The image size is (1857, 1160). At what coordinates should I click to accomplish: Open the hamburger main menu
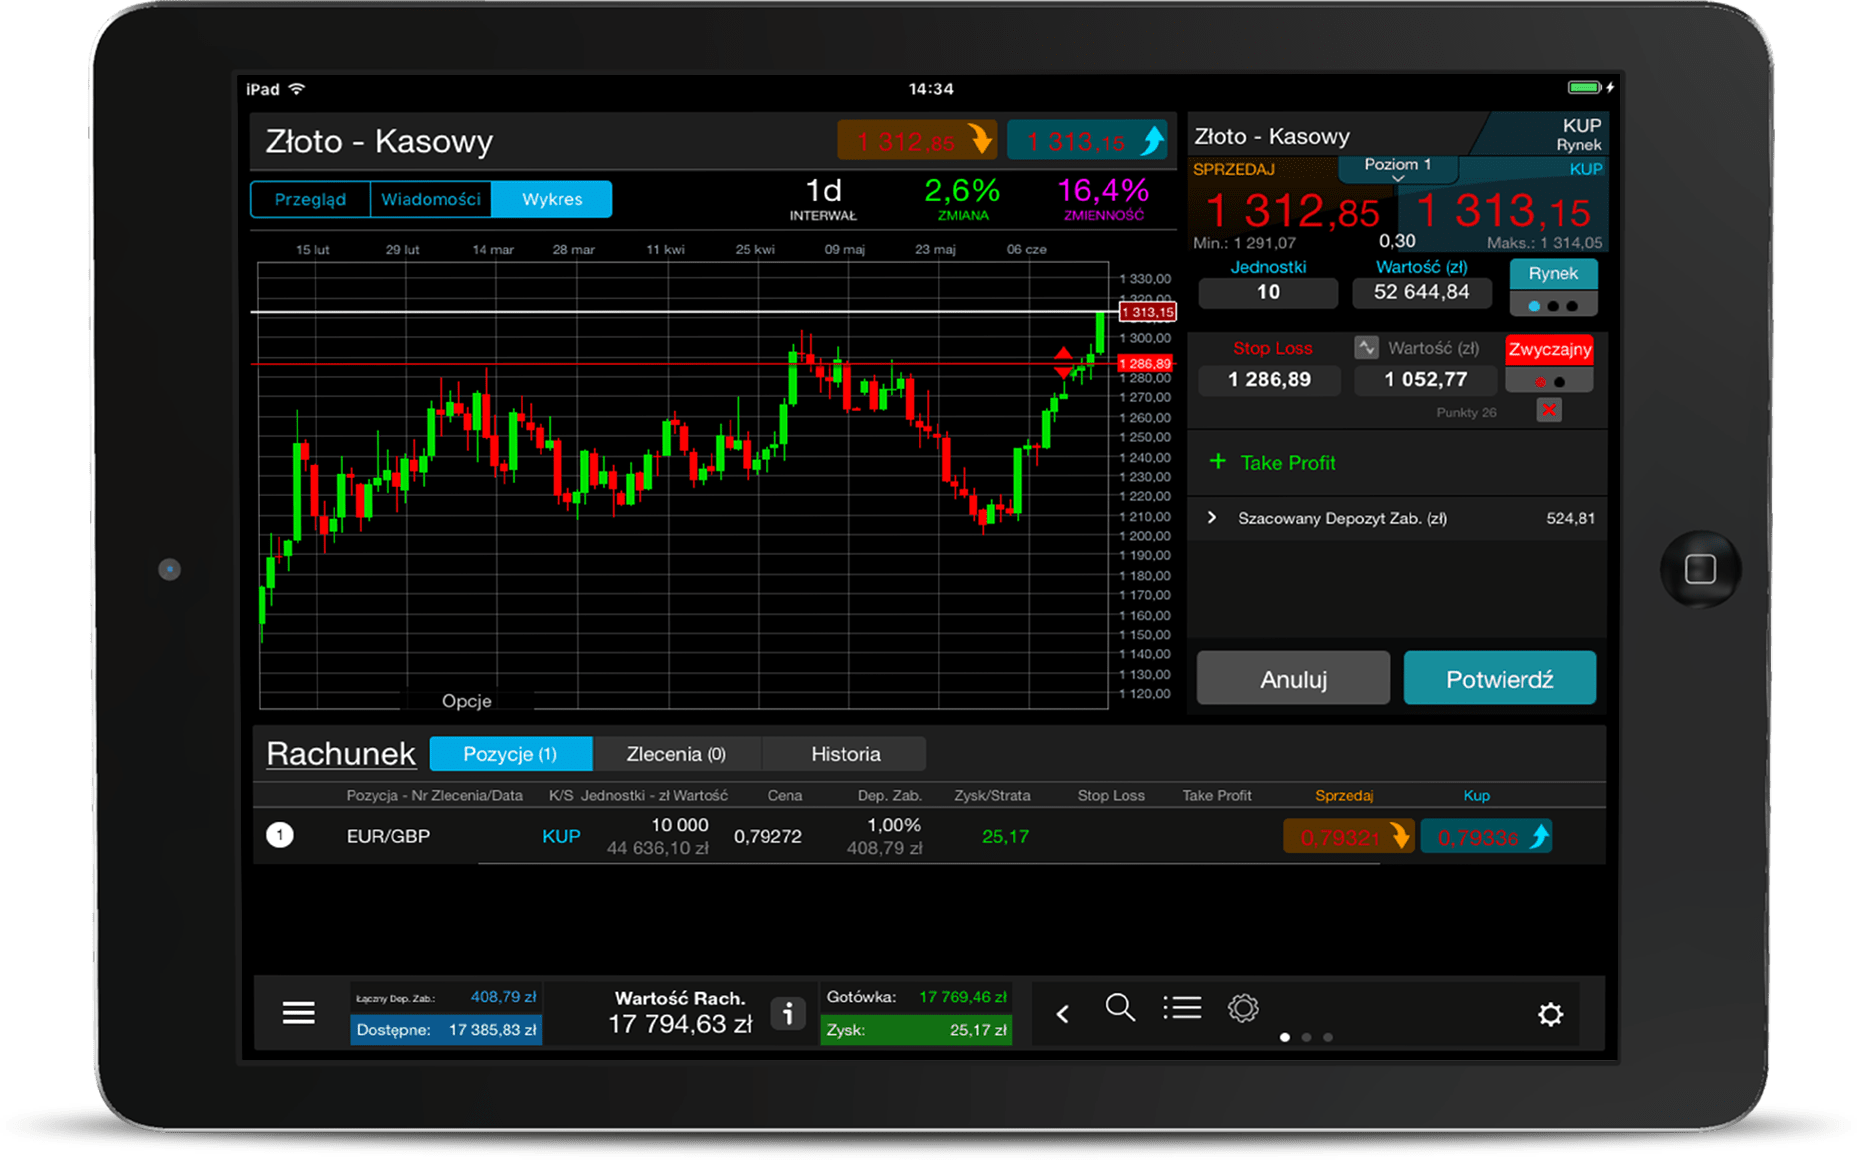[298, 1013]
